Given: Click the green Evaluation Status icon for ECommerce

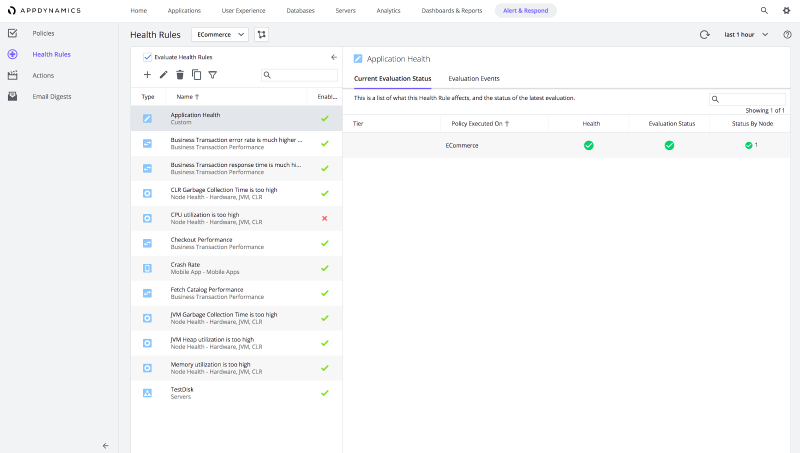Looking at the screenshot, I should tap(669, 145).
